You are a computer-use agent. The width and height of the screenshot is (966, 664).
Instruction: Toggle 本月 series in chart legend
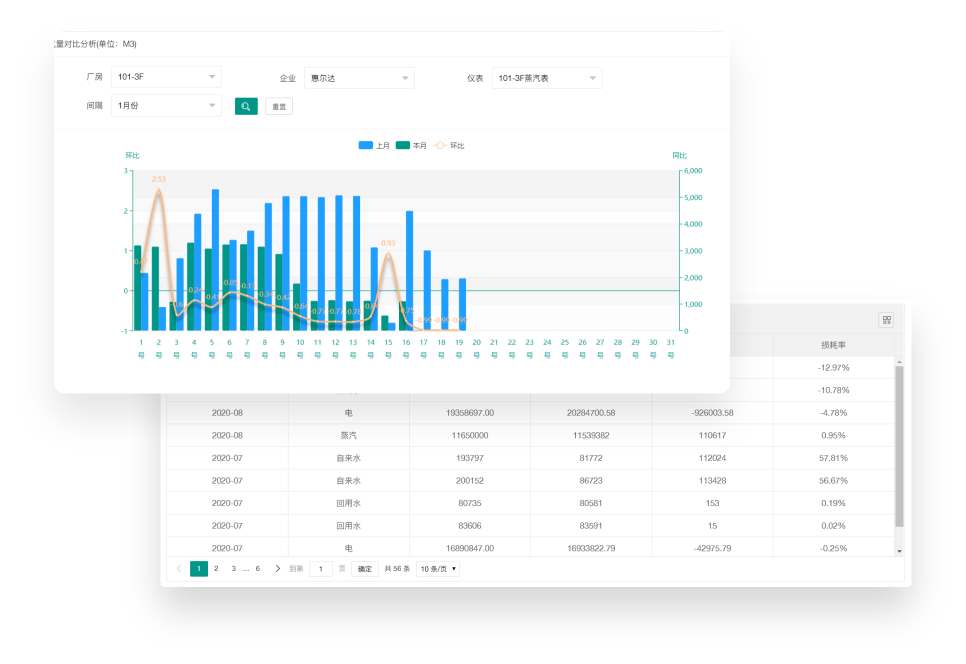(x=411, y=146)
